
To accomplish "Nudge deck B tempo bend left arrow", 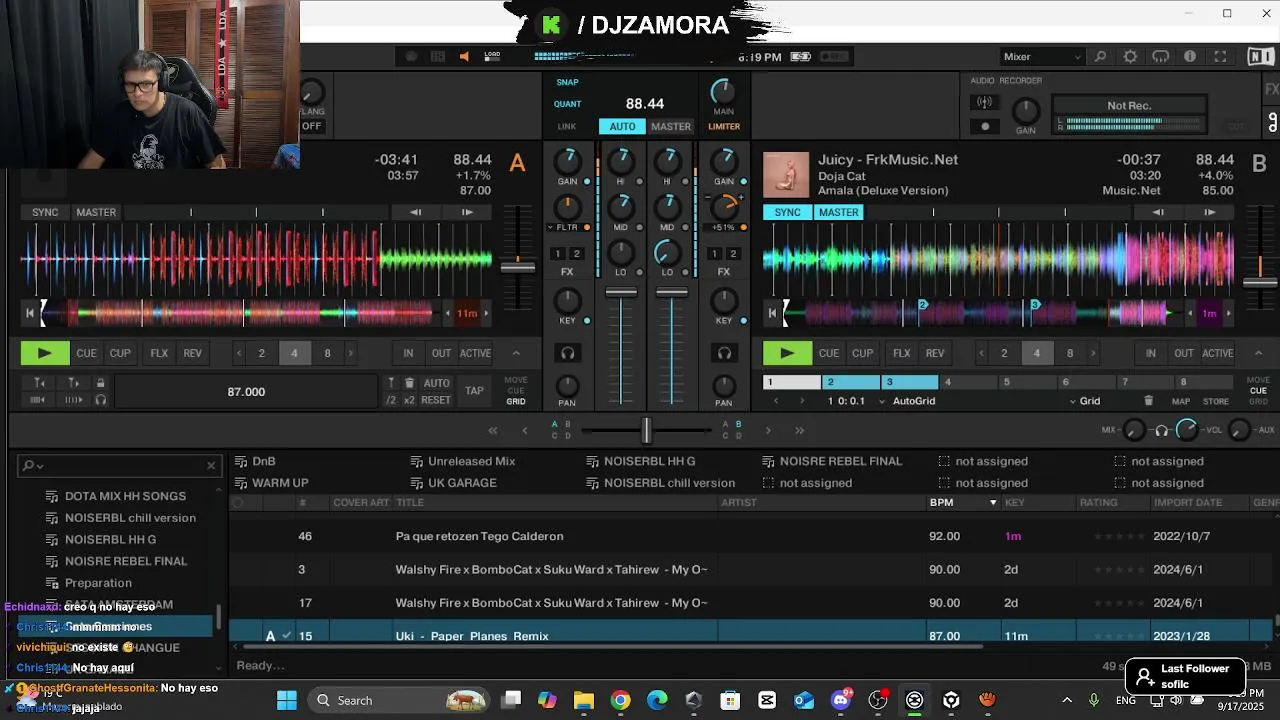I will click(1158, 212).
